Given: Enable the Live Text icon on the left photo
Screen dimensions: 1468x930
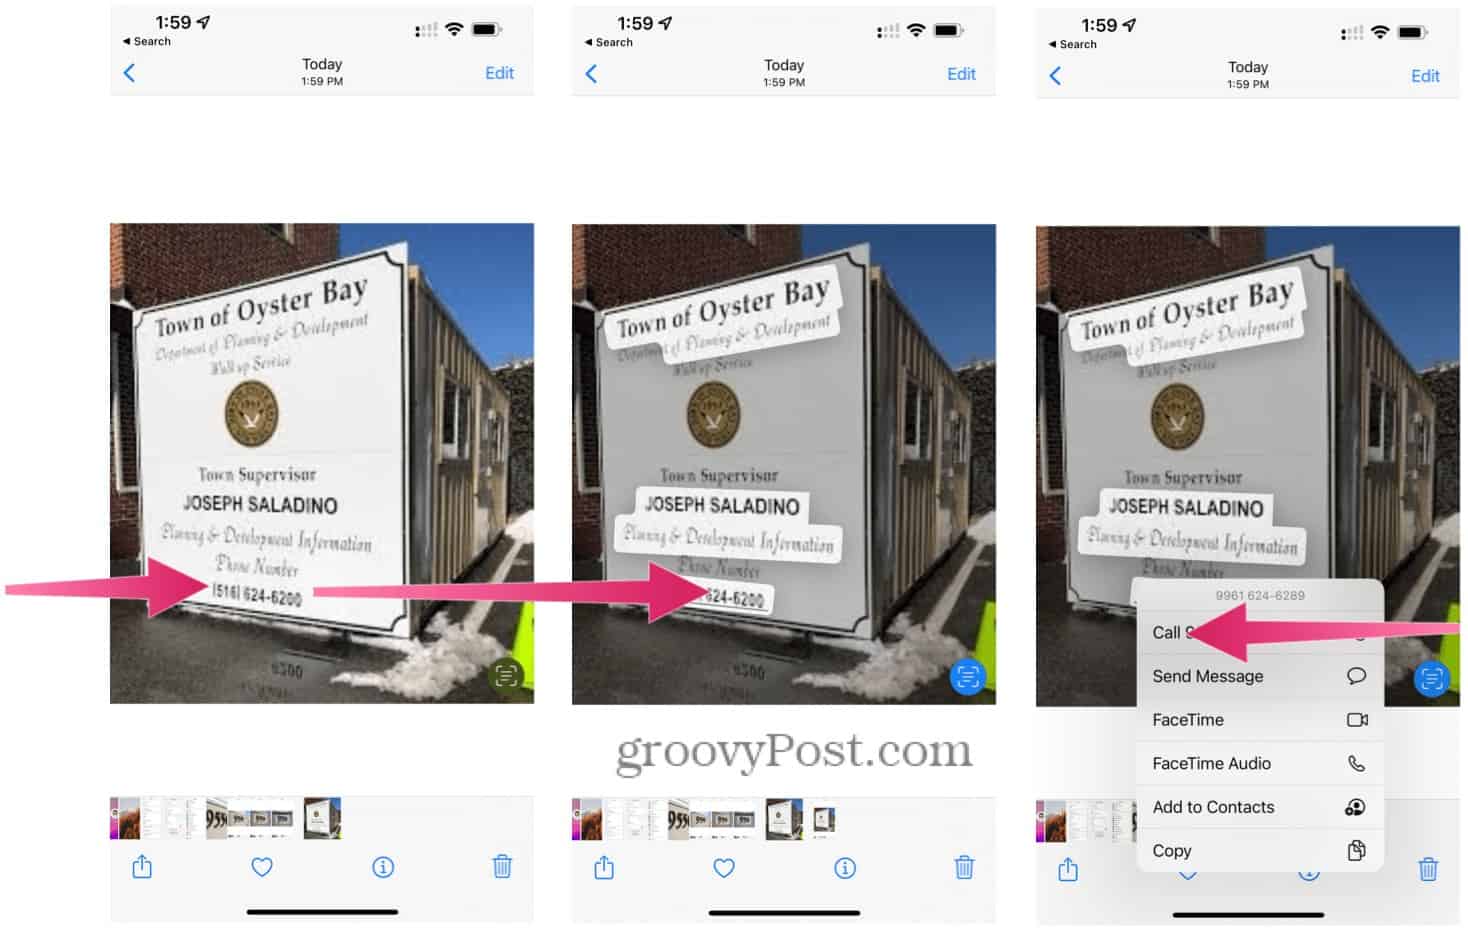Looking at the screenshot, I should point(506,676).
